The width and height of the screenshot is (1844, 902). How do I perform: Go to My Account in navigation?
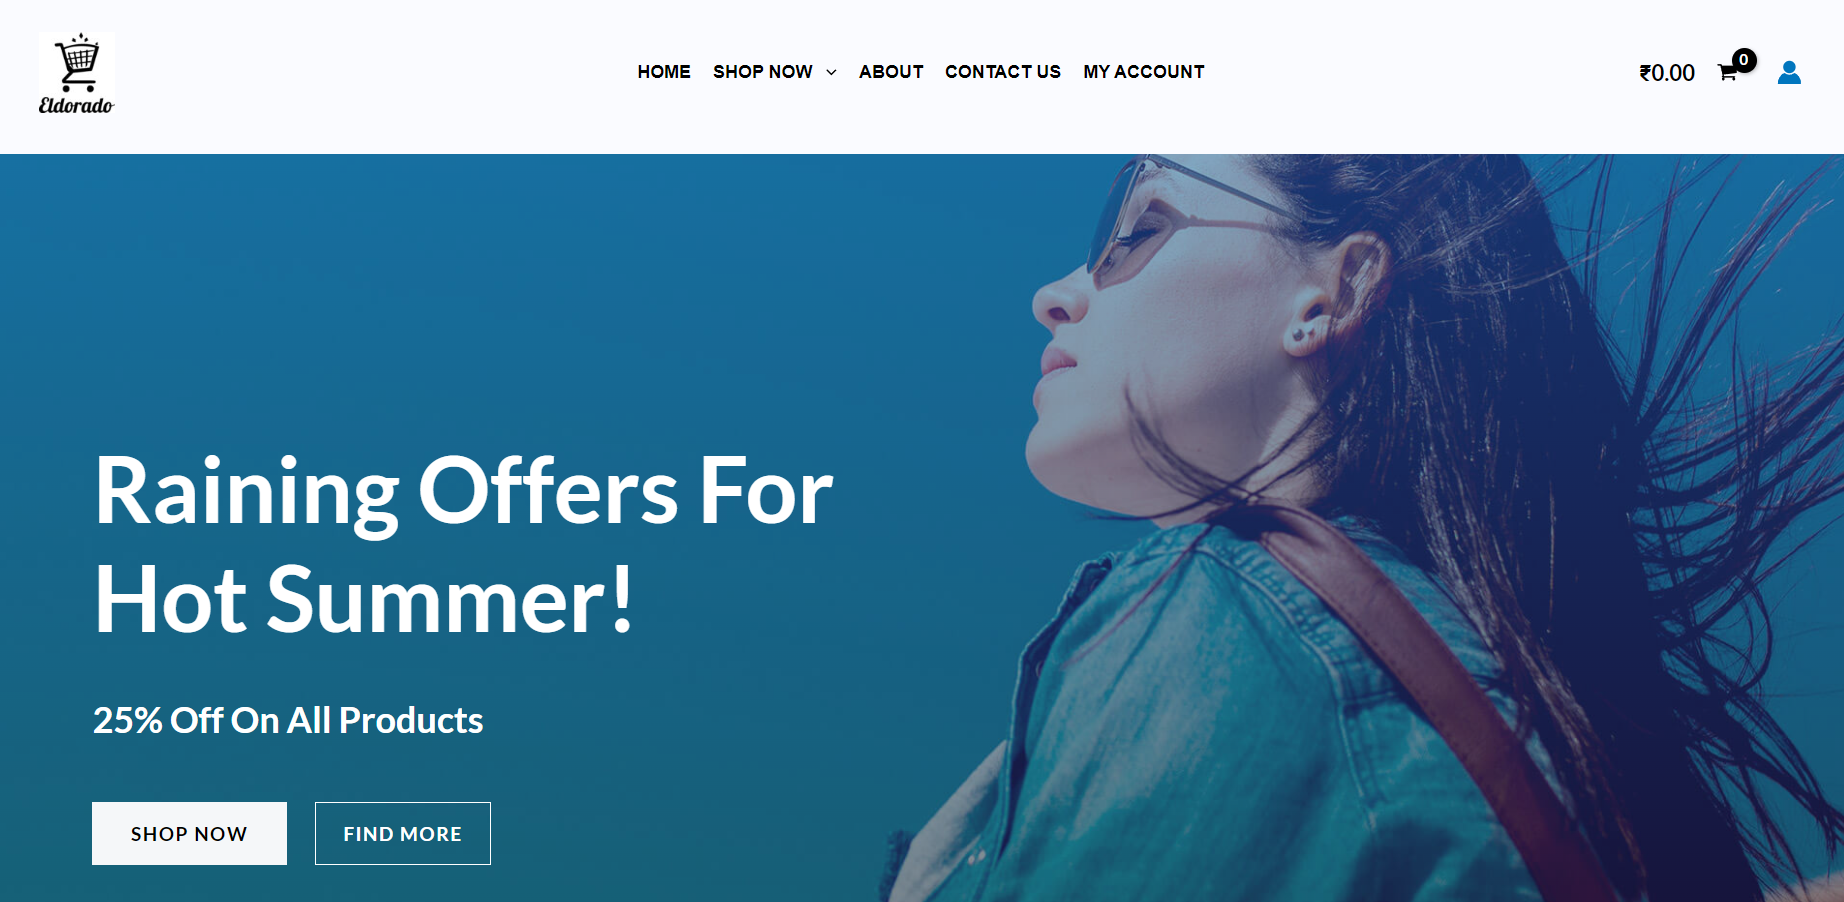tap(1144, 72)
